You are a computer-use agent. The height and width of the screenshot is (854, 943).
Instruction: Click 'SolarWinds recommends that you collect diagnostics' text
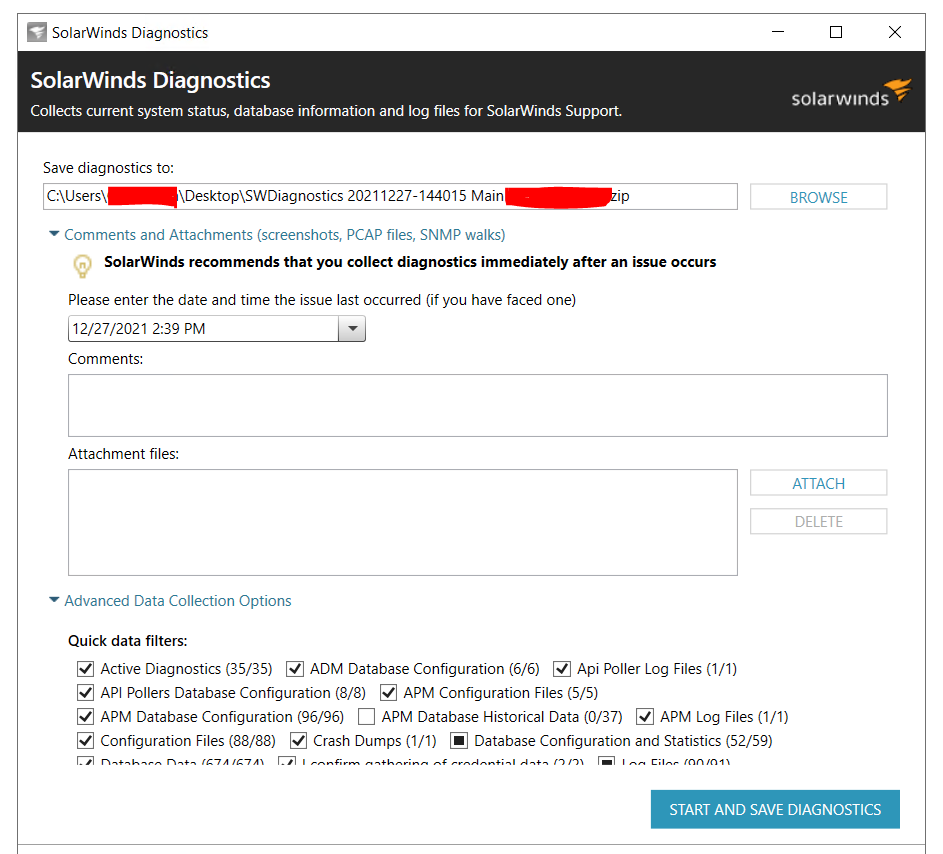[410, 262]
